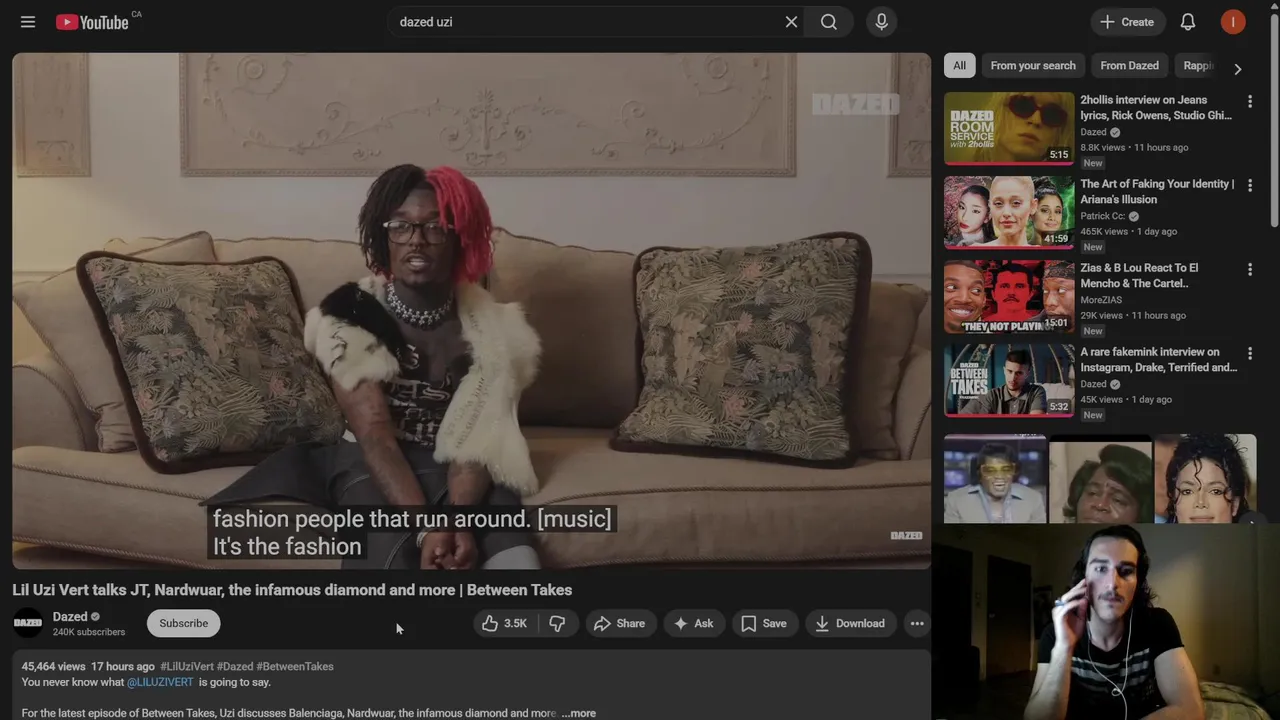Open the Patrick Cc: channel link
The width and height of the screenshot is (1280, 720).
point(1103,216)
